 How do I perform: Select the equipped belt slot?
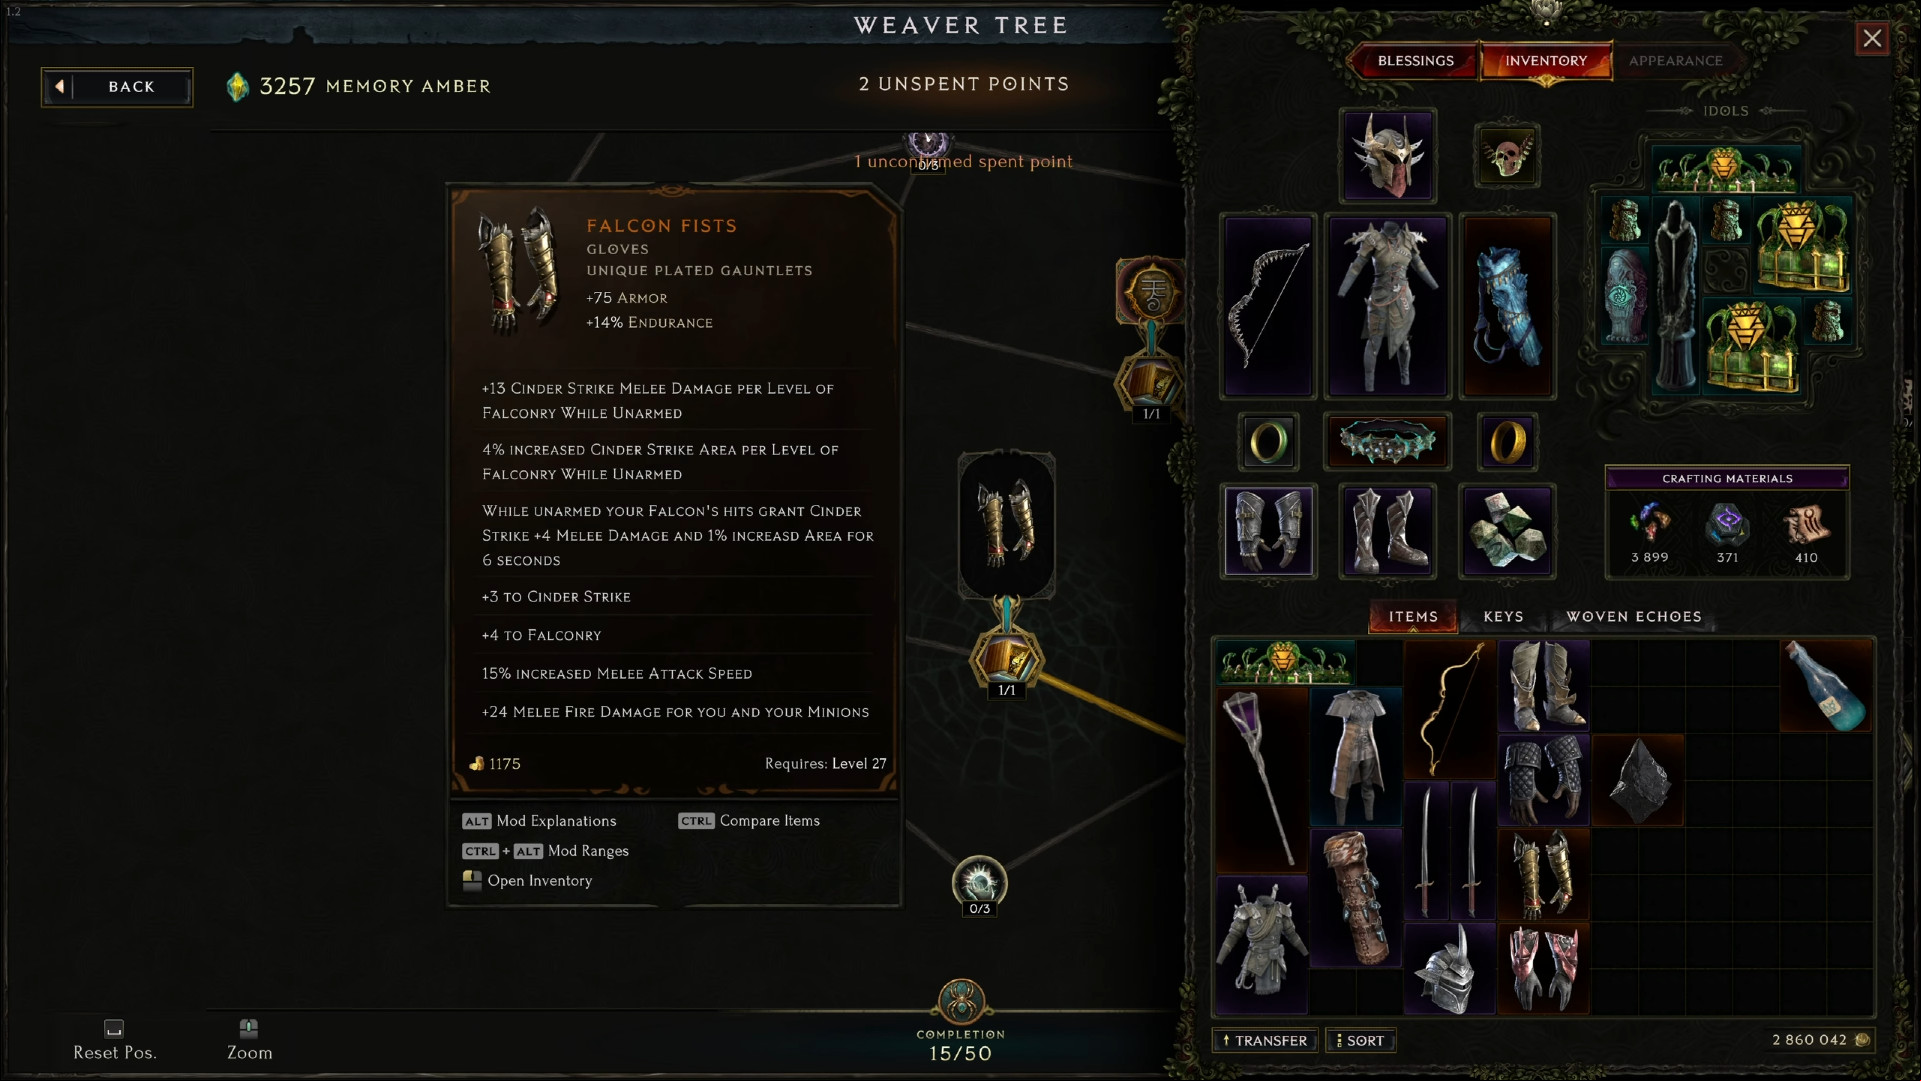point(1387,441)
